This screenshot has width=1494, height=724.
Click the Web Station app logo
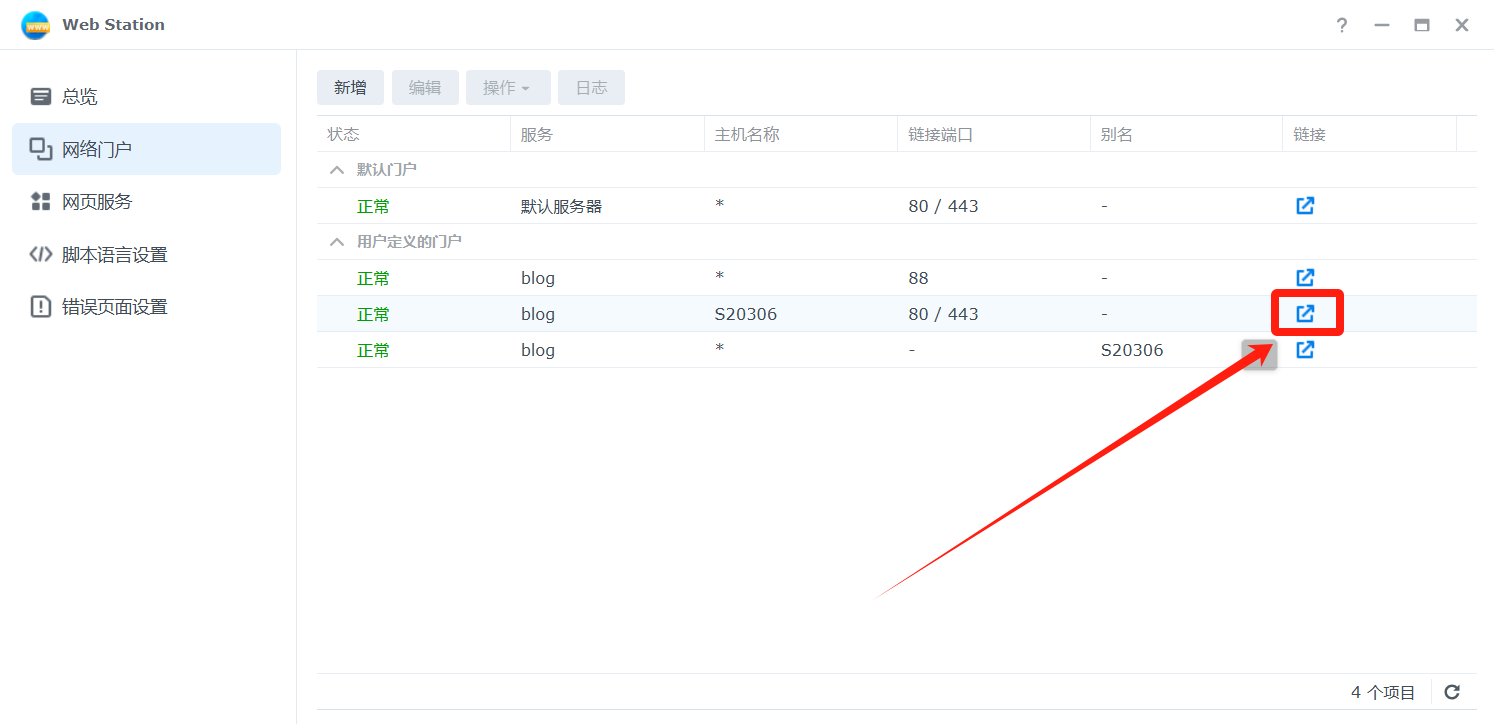tap(35, 25)
